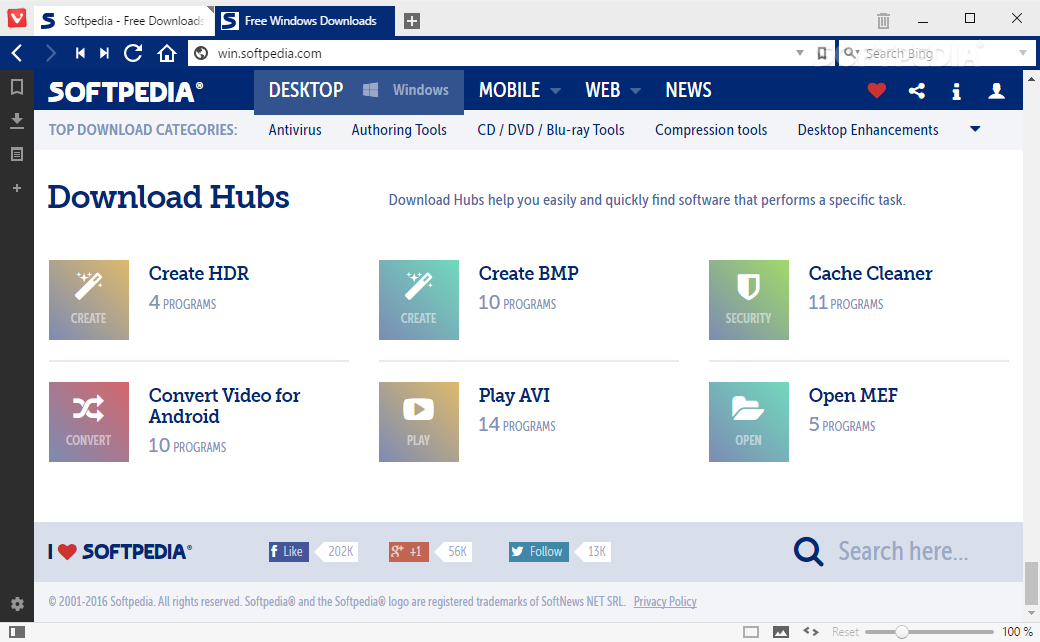Open the DESKTOP section
1040x642 pixels.
306,90
